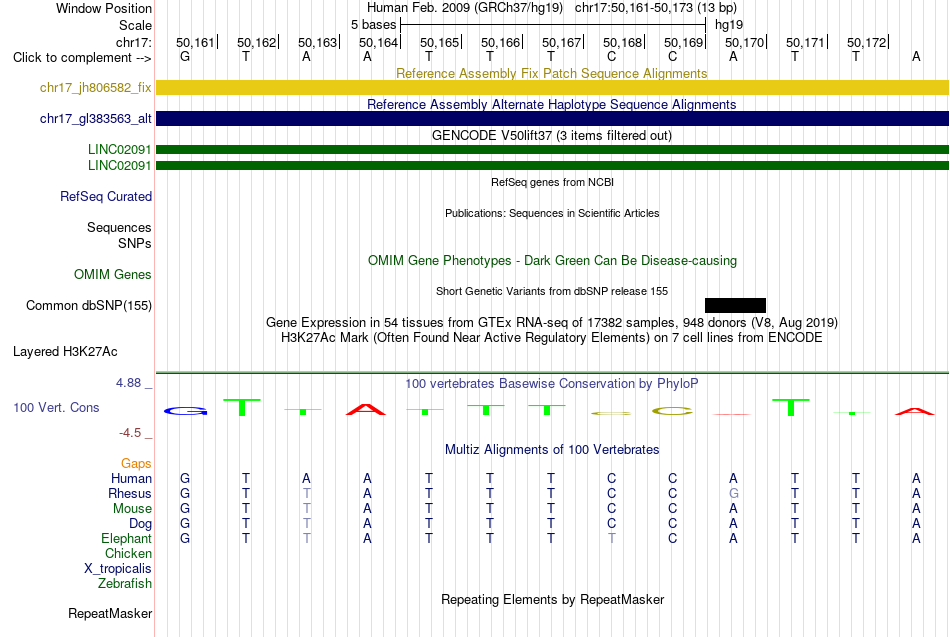Open 'Reference Assembly Alternate Haplotype Sequence Alignments' title

552,104
